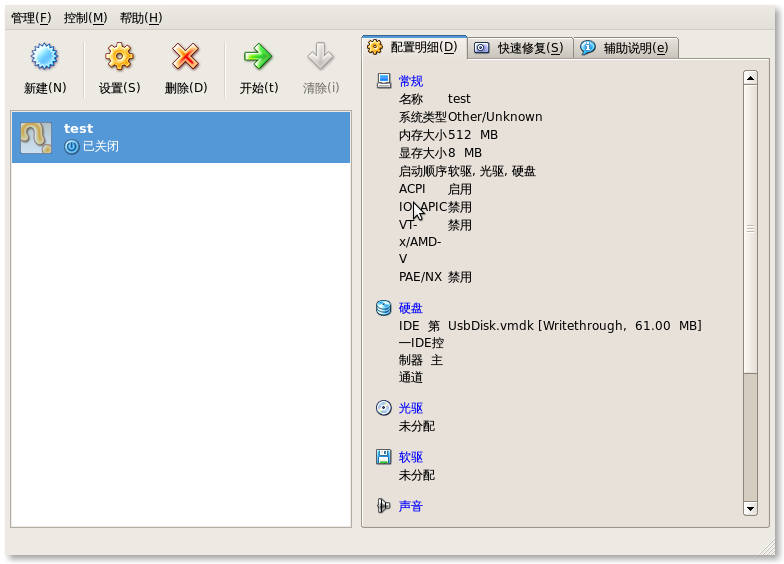
Task: Click the 删除(D) red X icon
Action: pos(186,56)
